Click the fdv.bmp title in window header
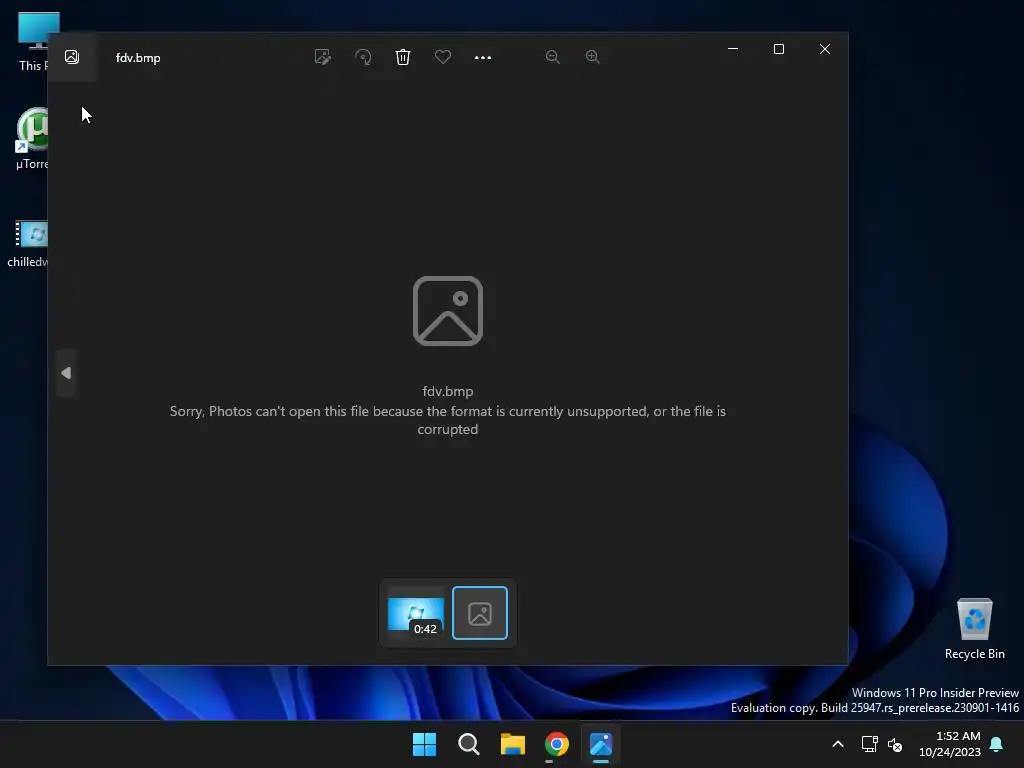This screenshot has width=1024, height=768. [138, 57]
